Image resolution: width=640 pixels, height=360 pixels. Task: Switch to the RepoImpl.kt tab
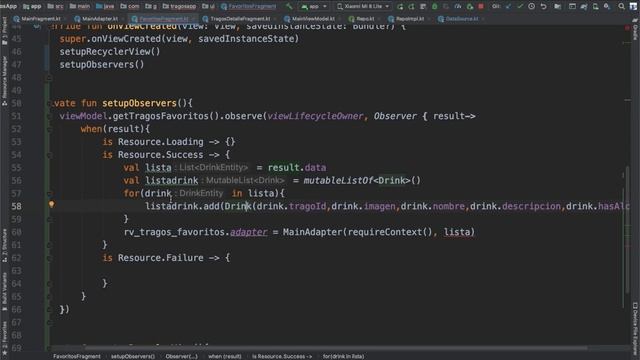407,19
